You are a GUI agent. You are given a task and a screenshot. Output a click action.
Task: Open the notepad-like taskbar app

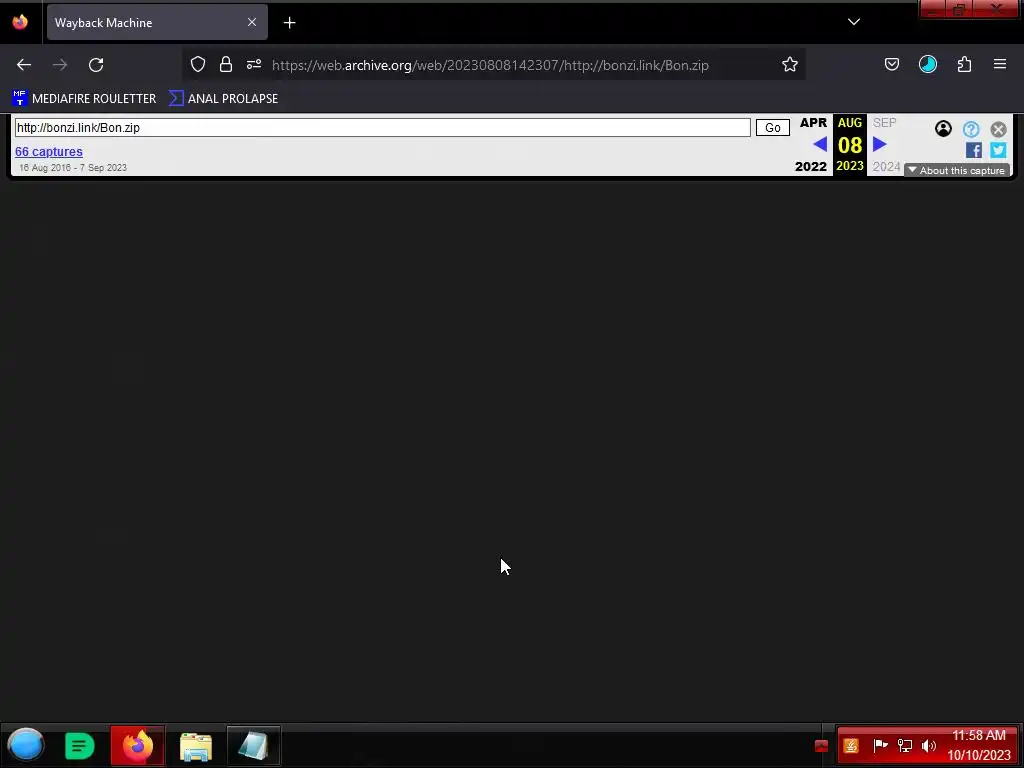pos(253,745)
